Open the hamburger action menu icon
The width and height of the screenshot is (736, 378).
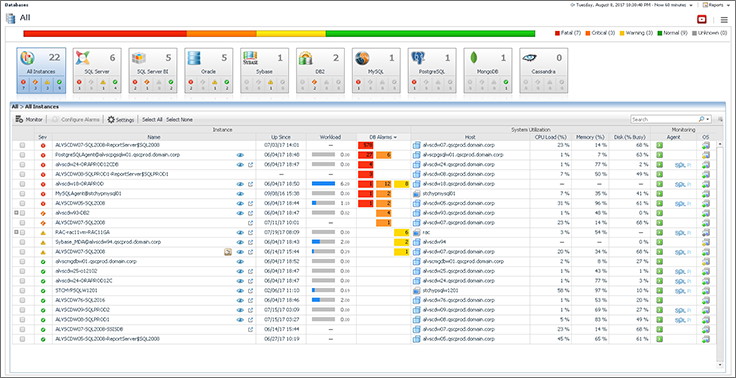click(x=724, y=20)
